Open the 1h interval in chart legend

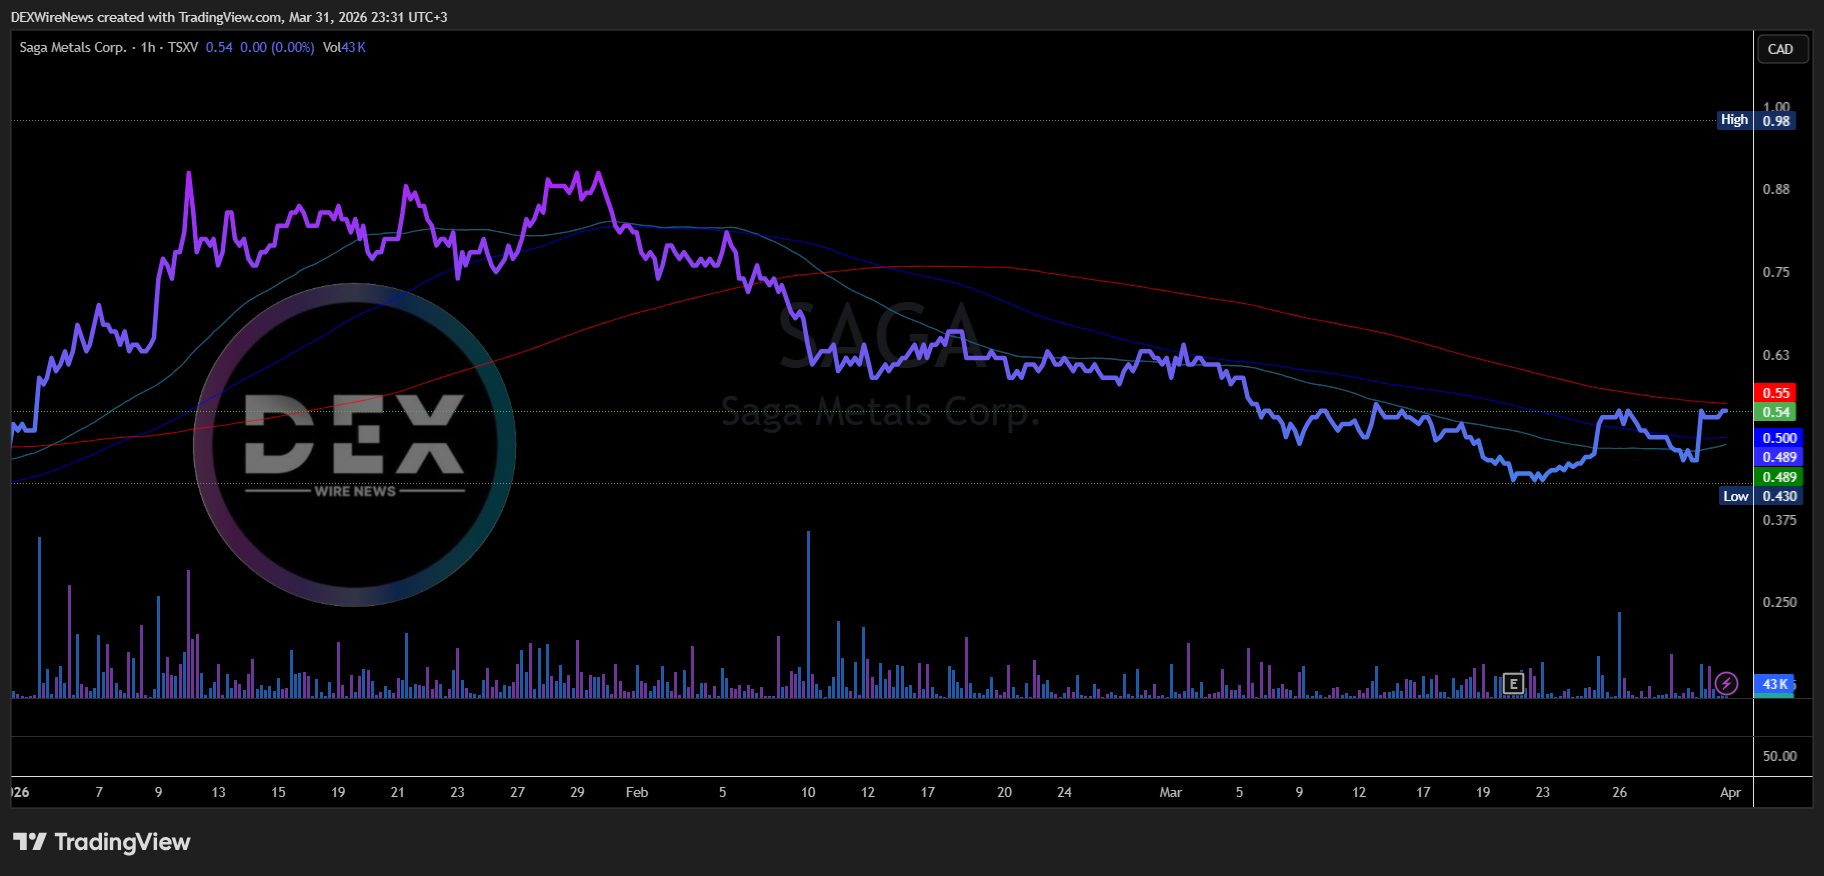[148, 47]
